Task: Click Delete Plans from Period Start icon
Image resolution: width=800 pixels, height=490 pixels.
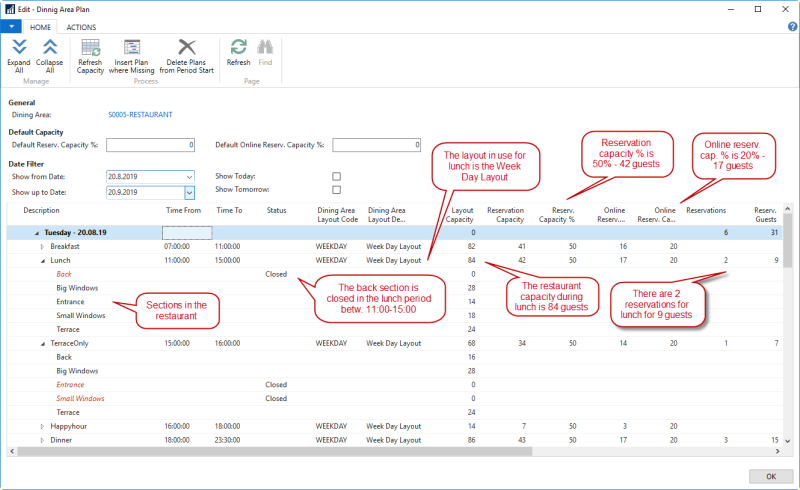Action: coord(187,47)
